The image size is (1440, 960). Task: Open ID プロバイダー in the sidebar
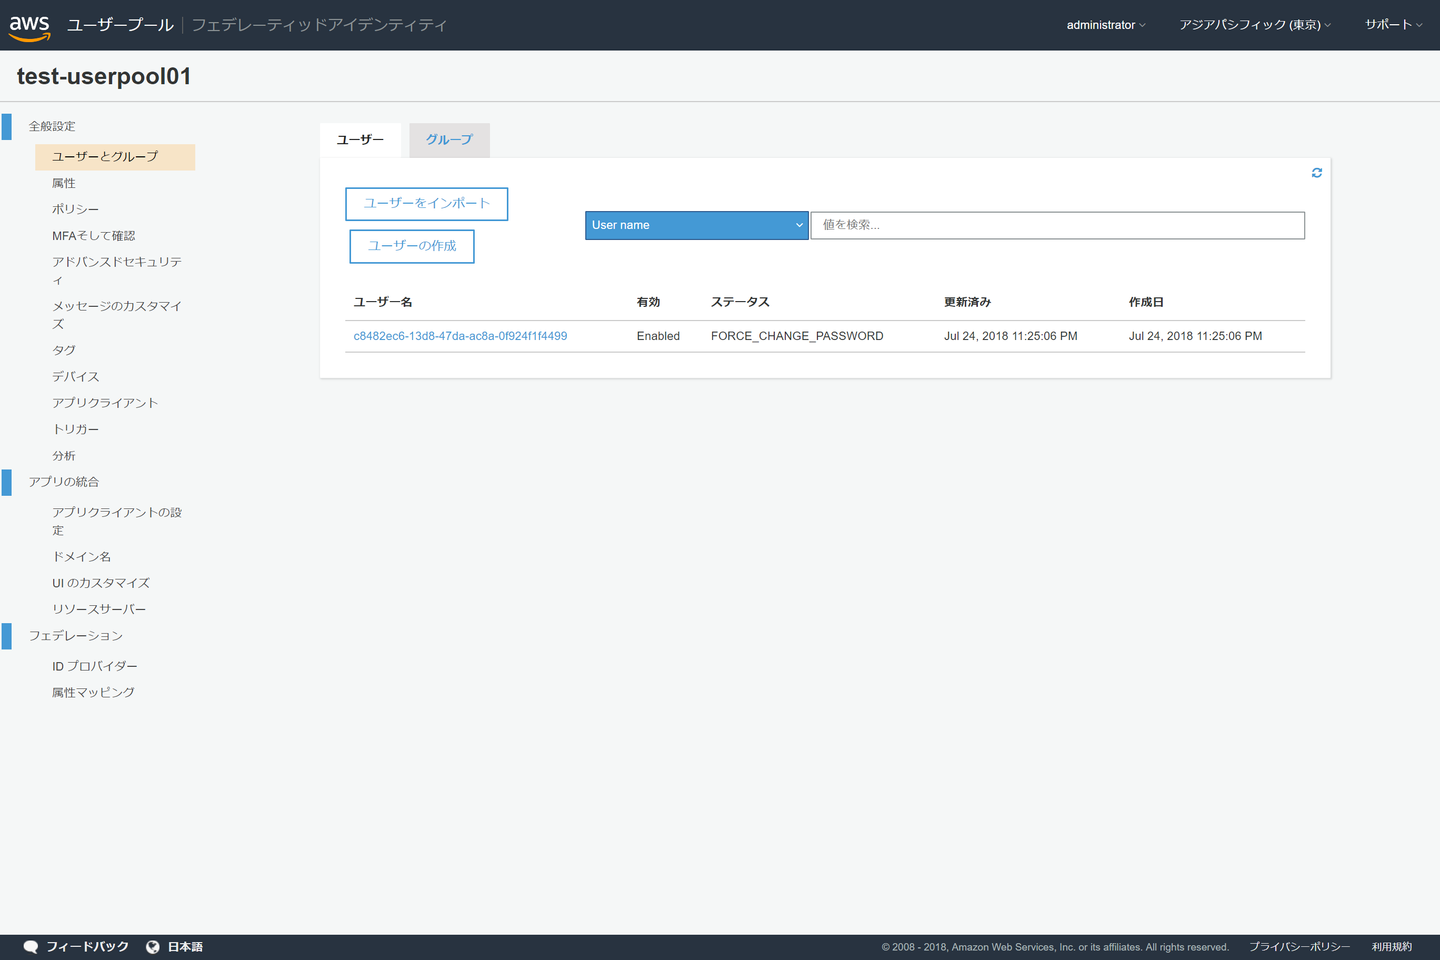click(95, 666)
